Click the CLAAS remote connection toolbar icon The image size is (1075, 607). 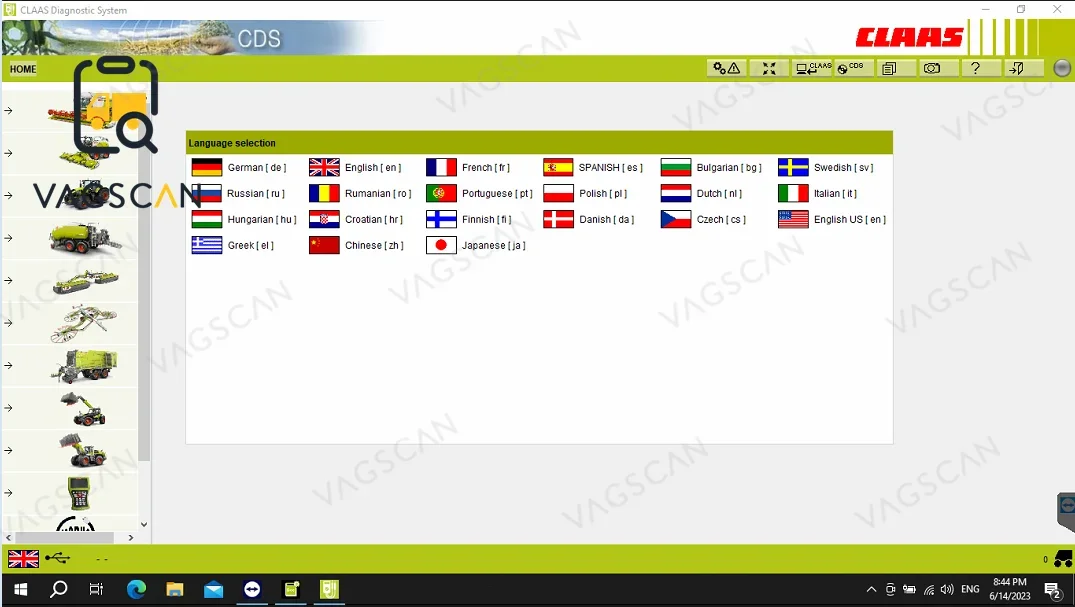pyautogui.click(x=812, y=68)
